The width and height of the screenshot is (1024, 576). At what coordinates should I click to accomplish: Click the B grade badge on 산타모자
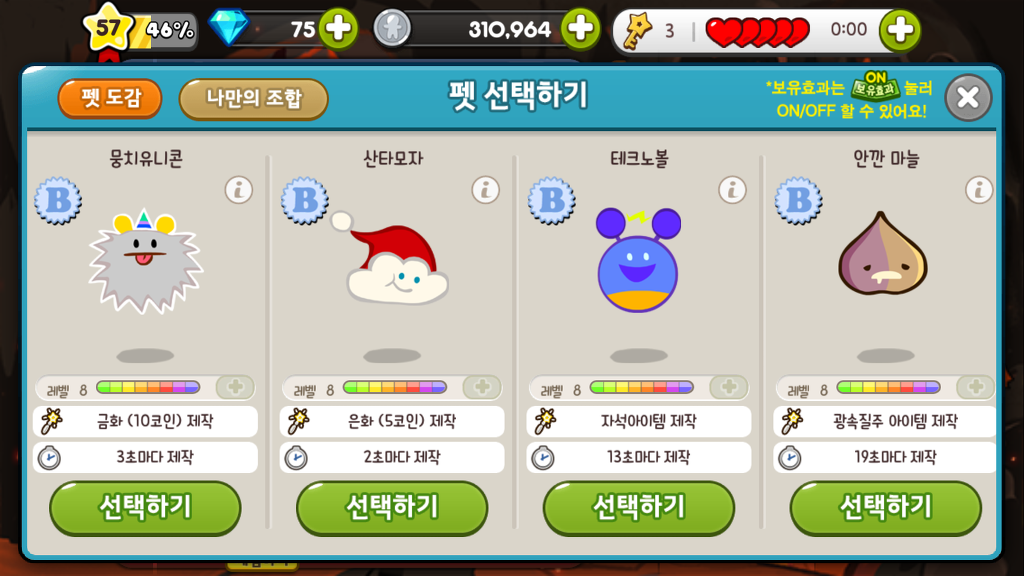coord(305,200)
